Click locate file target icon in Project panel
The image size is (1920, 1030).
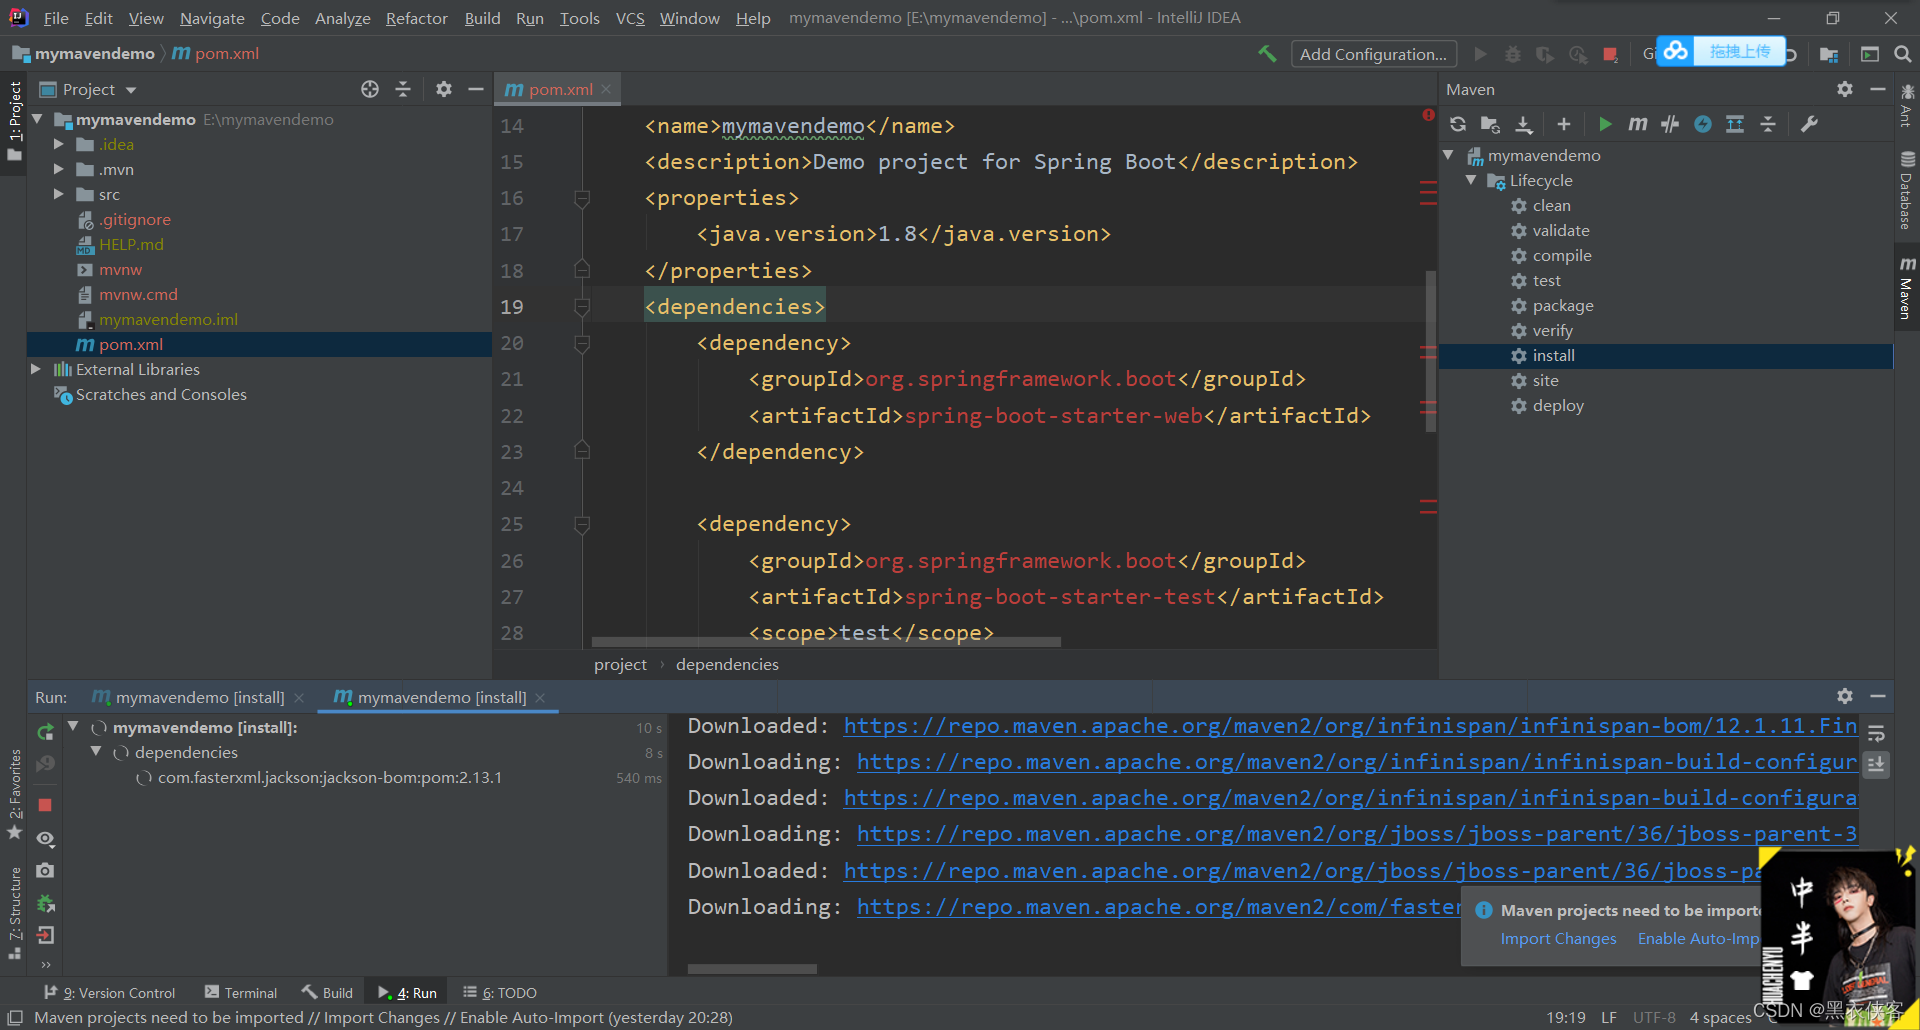[x=370, y=89]
